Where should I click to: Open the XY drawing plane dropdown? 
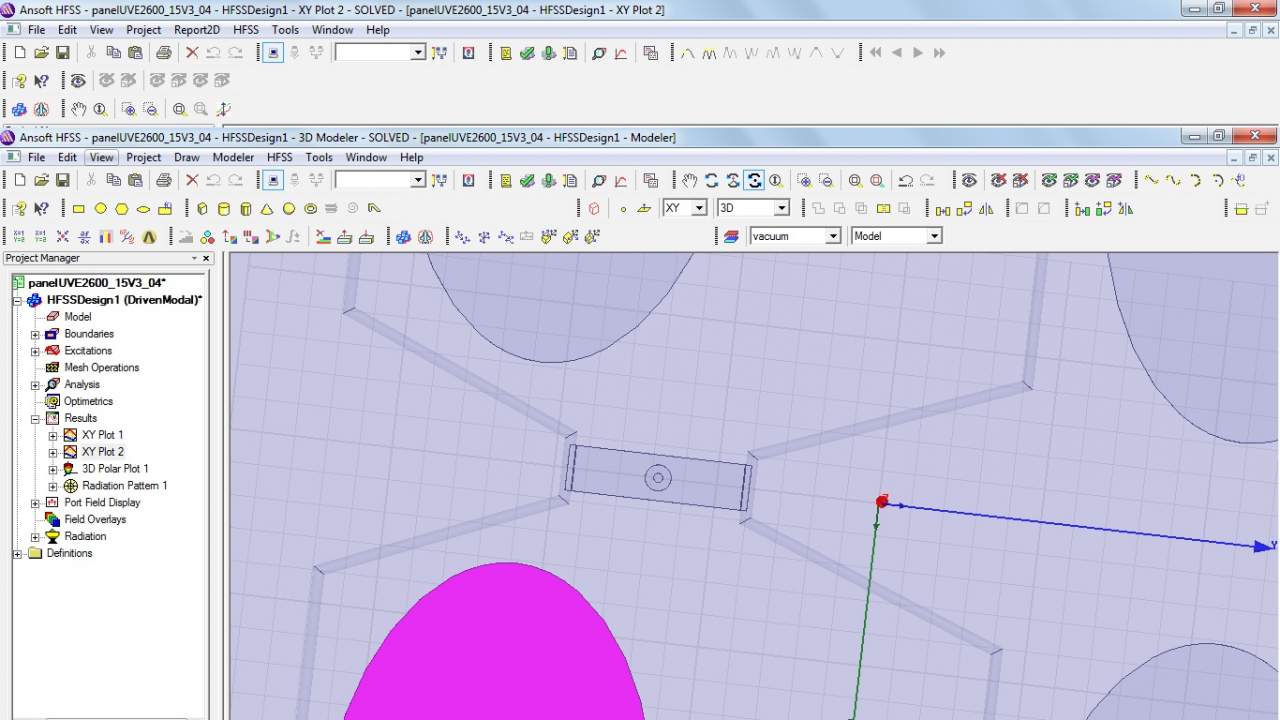pyautogui.click(x=699, y=208)
